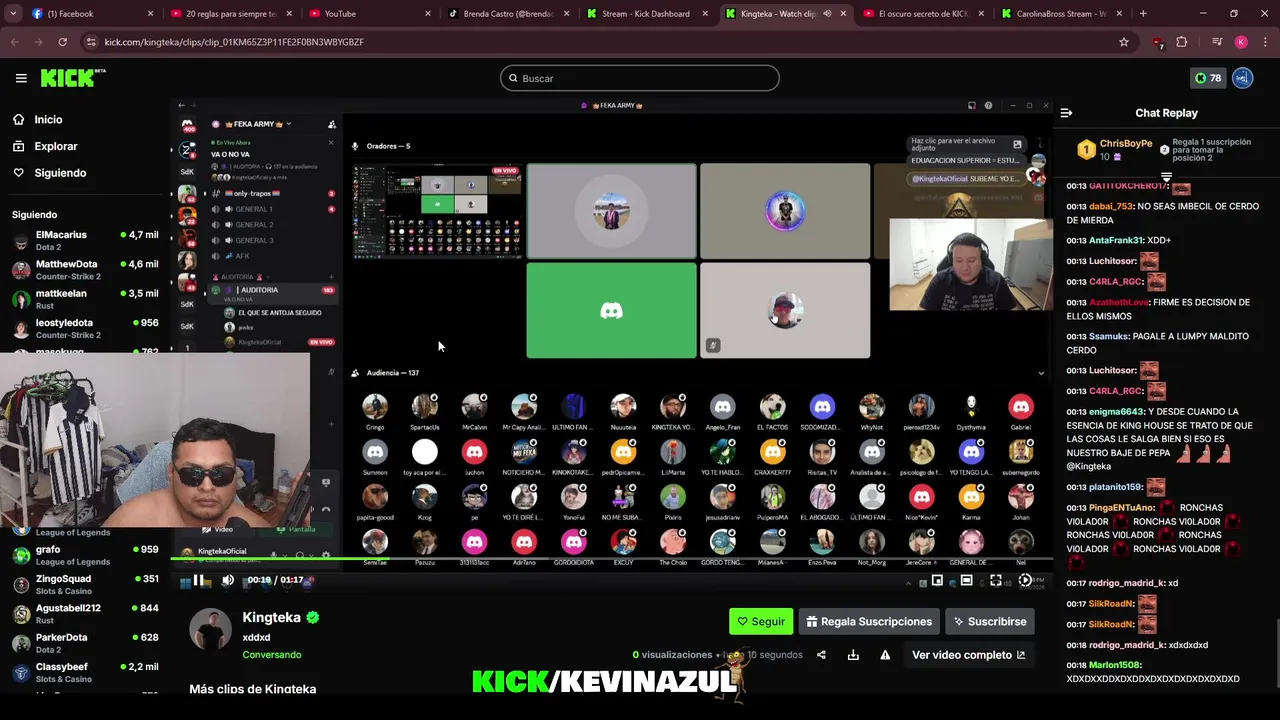This screenshot has width=1280, height=720.
Task: Click Regala Suscripciones button
Action: (x=869, y=621)
